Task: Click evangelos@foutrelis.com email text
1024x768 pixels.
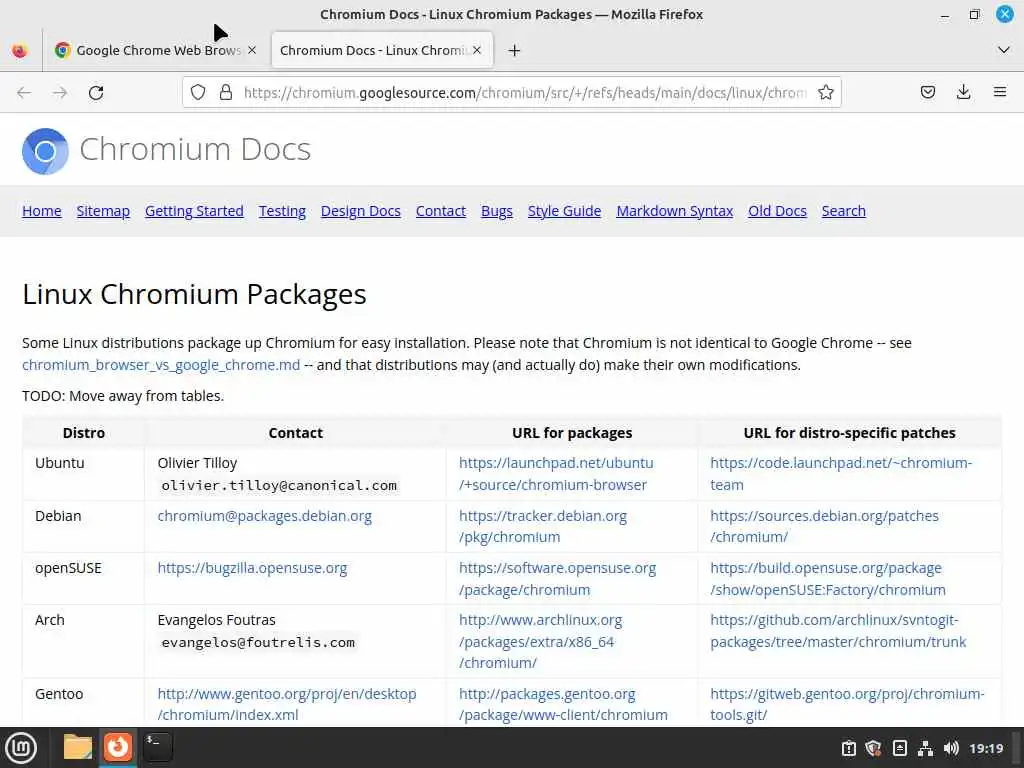Action: [258, 643]
